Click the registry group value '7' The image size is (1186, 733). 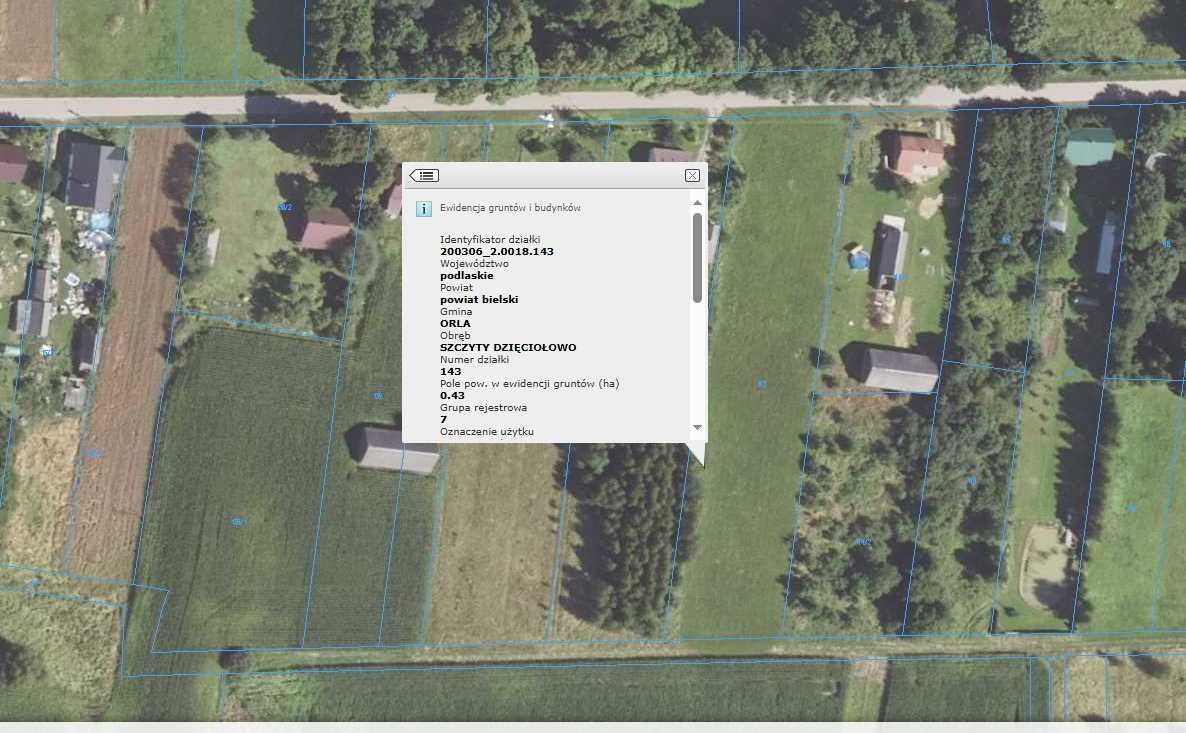pyautogui.click(x=444, y=420)
